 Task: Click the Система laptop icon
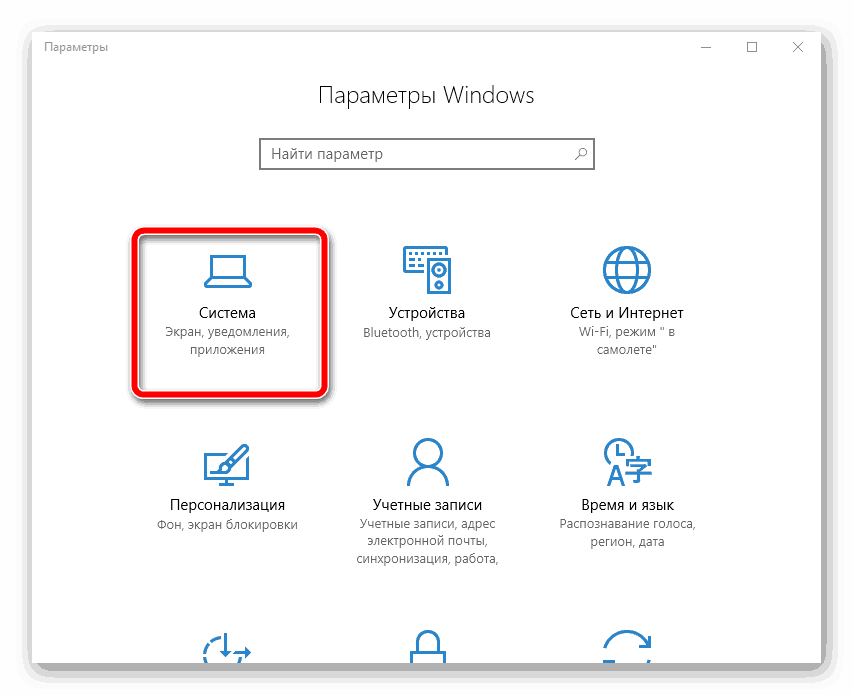227,268
